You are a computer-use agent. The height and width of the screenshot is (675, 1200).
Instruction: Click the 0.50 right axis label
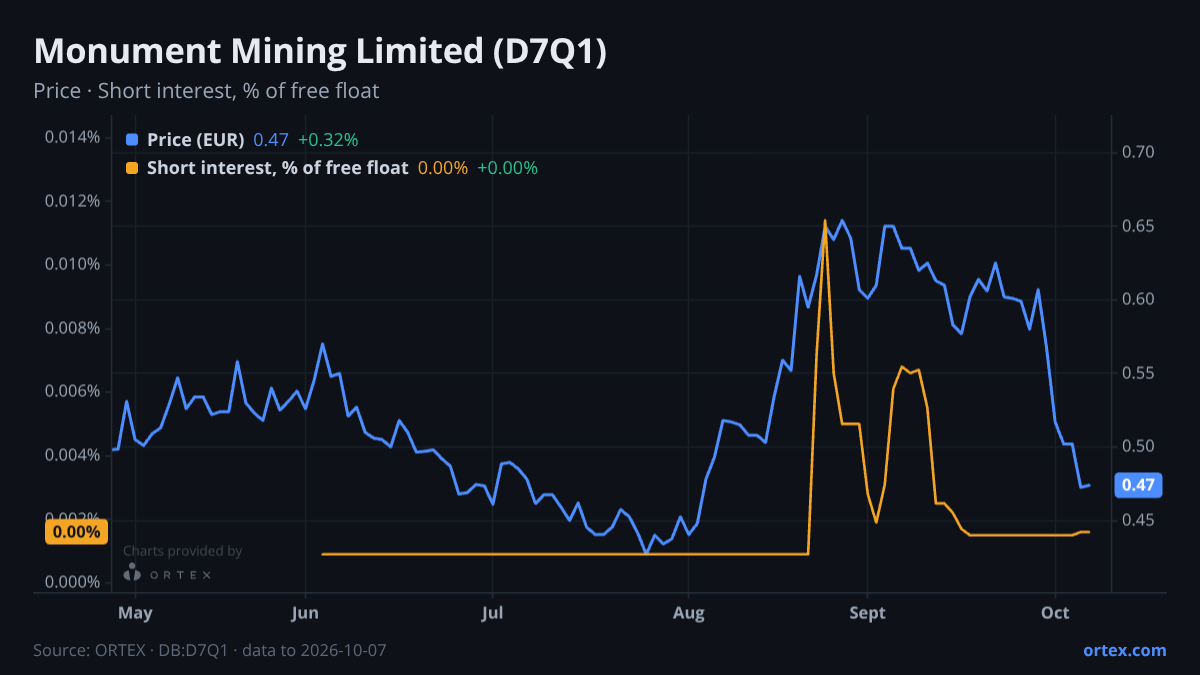pos(1139,446)
